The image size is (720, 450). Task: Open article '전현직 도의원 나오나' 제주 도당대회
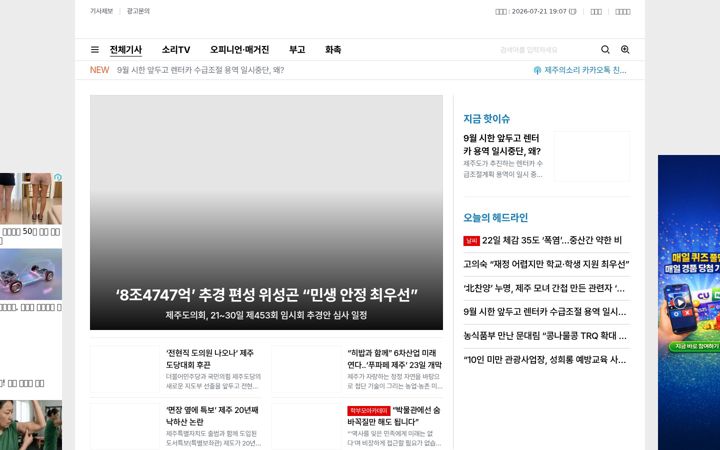click(x=210, y=359)
